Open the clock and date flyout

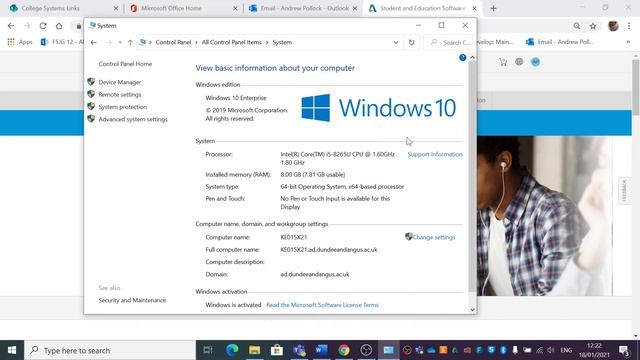pos(594,350)
